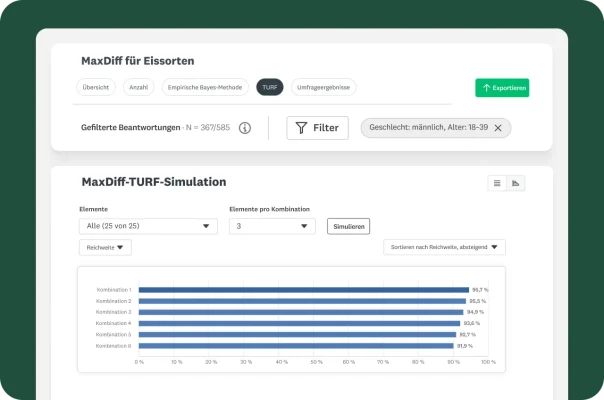Viewport: 604px width, 400px height.
Task: Switch to bar chart view icon
Action: click(x=516, y=183)
